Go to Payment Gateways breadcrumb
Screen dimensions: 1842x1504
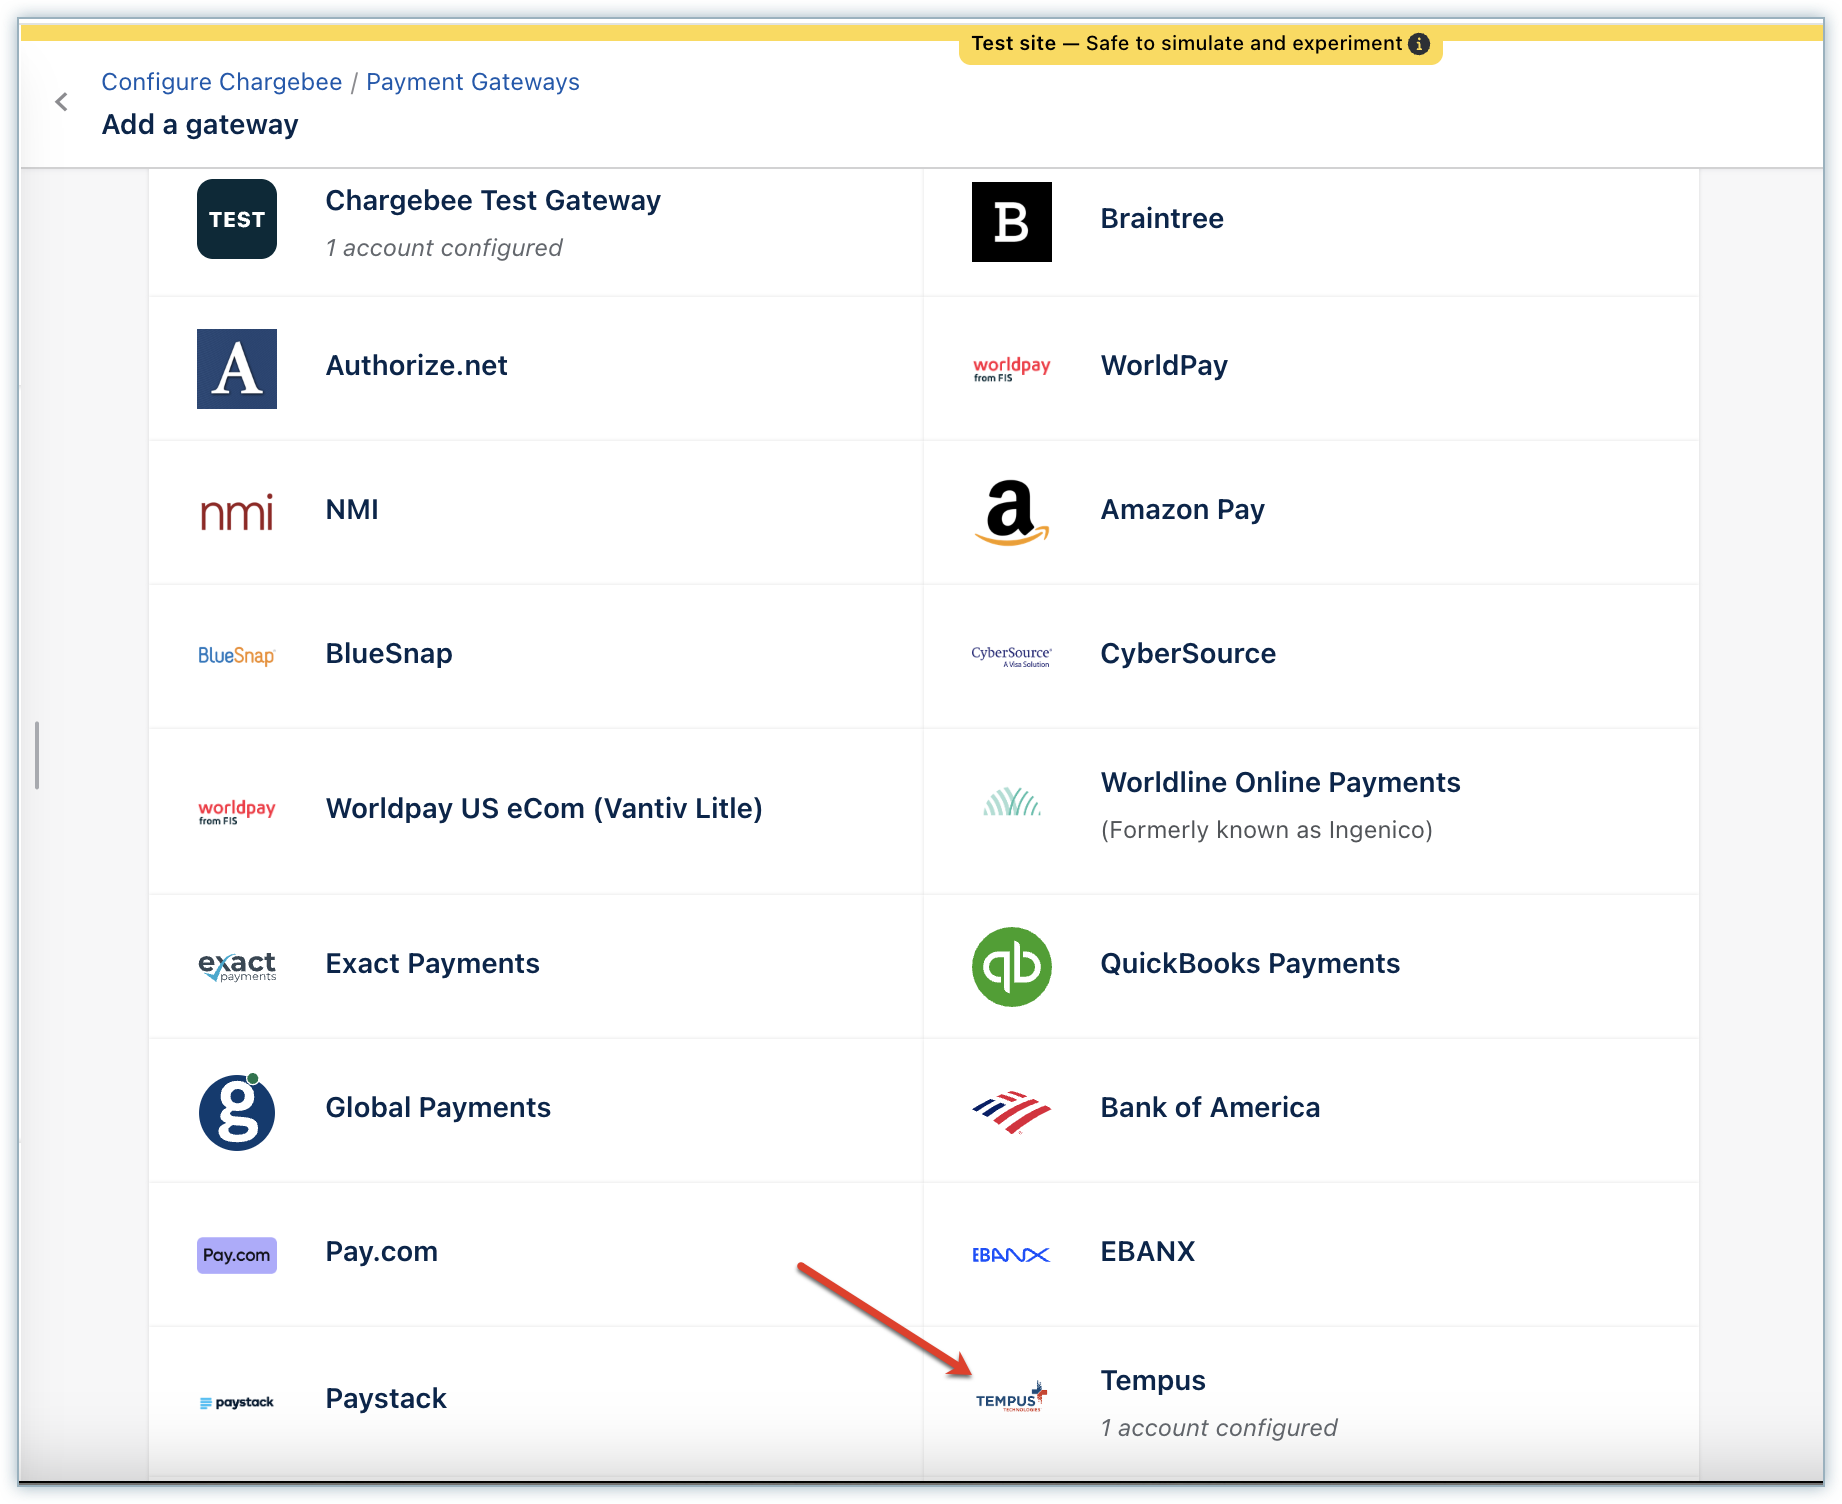pyautogui.click(x=472, y=82)
